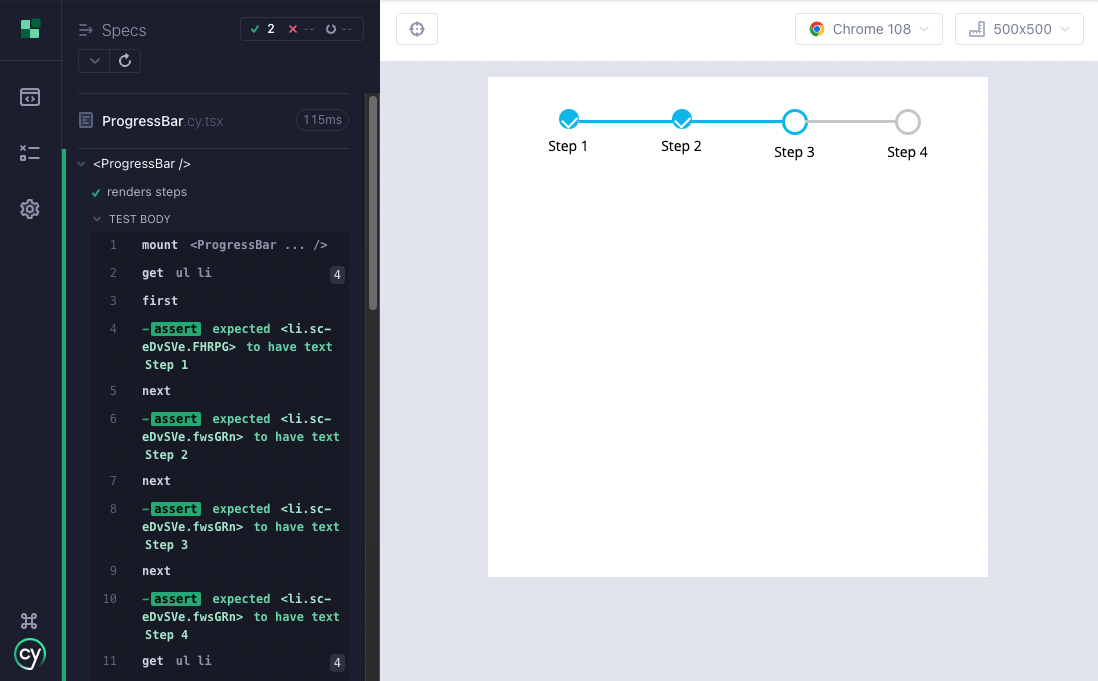Click the rerun all tests icon
1098x681 pixels.
[125, 60]
